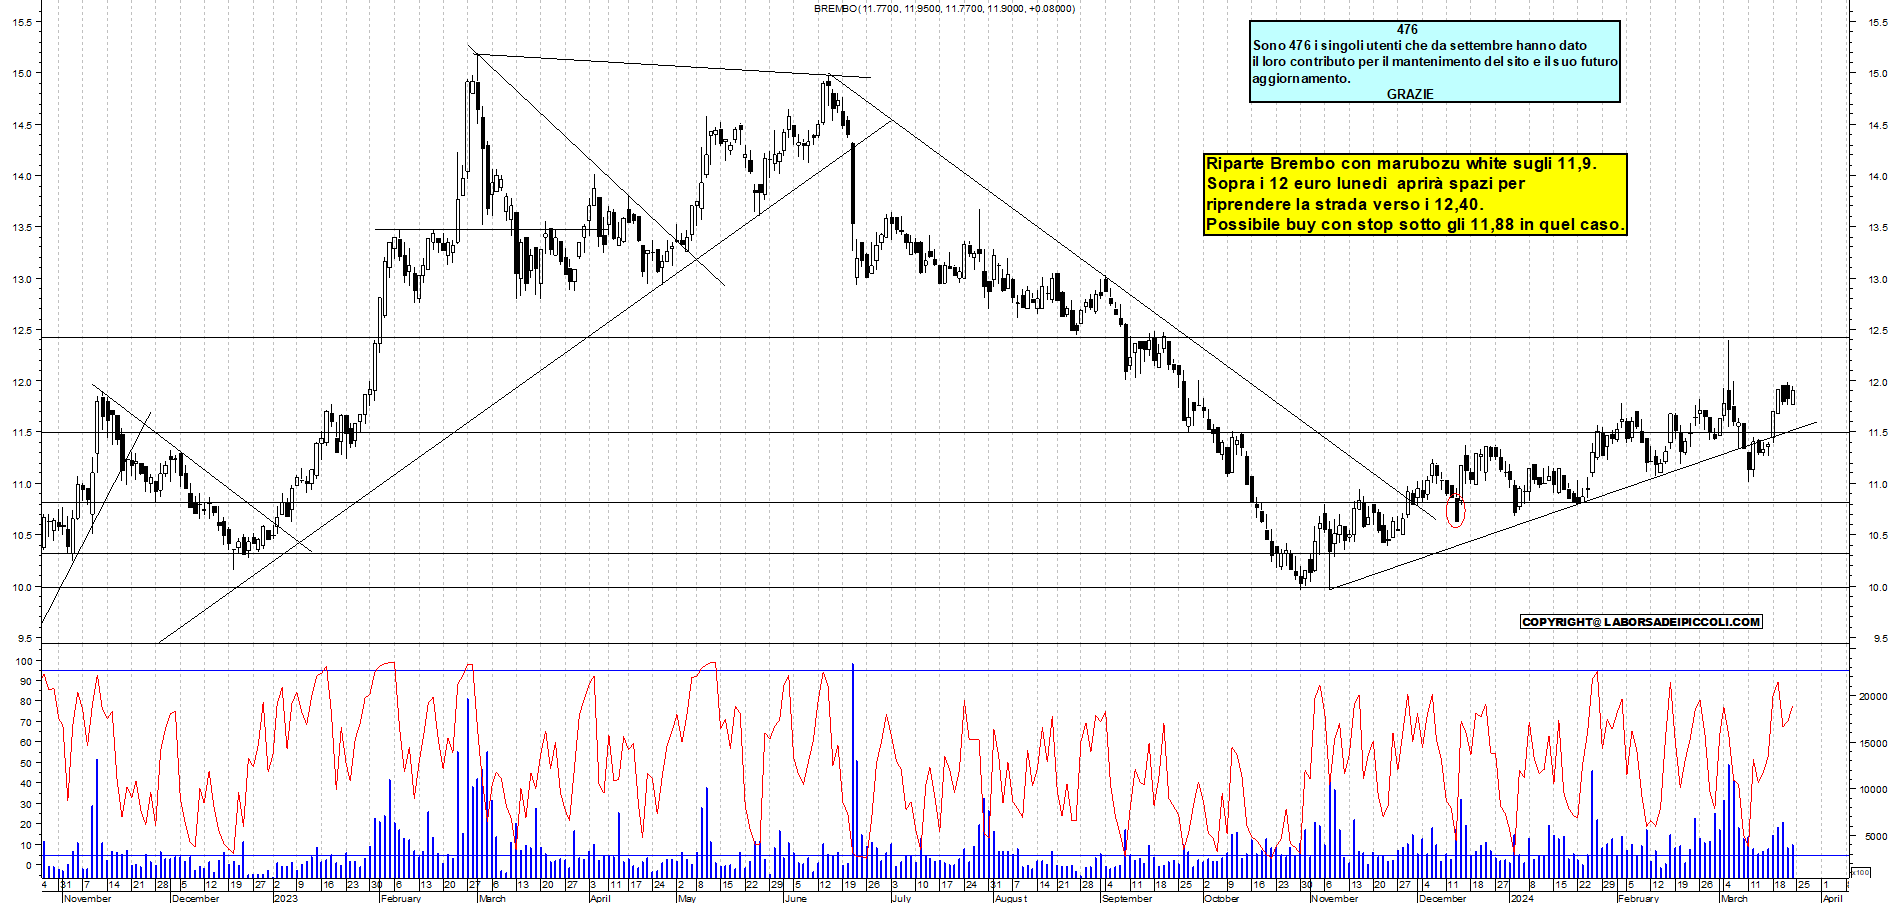1890x903 pixels.
Task: Click the 'May' label on the time axis
Action: click(x=686, y=898)
